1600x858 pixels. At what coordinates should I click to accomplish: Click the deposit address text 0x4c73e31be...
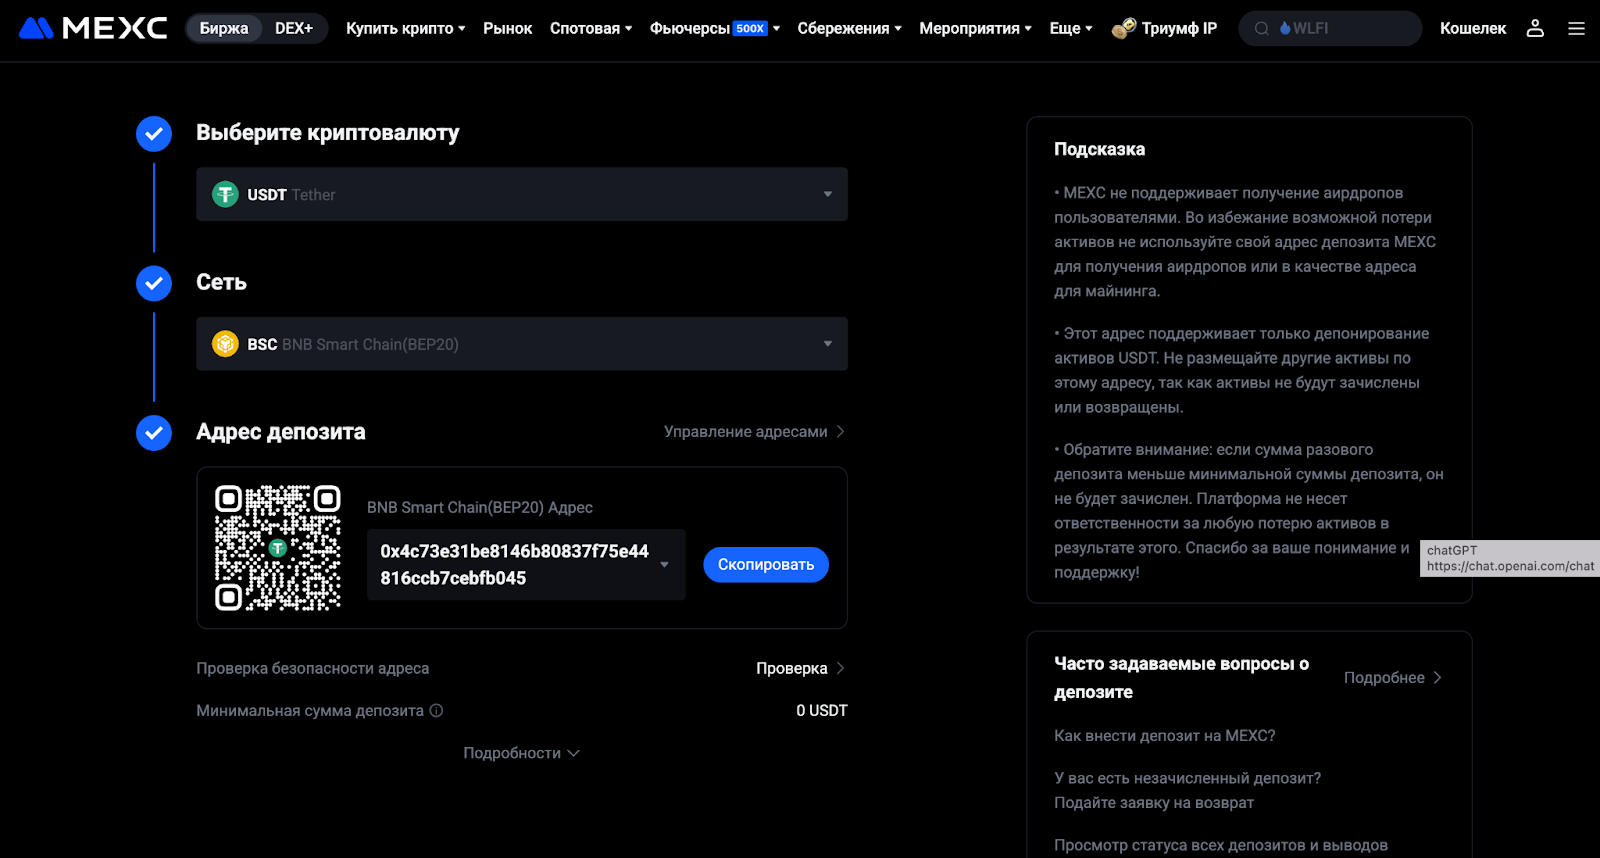coord(514,565)
